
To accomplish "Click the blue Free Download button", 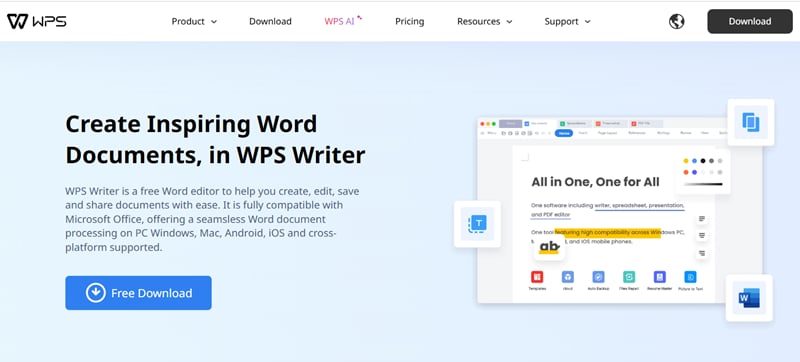I will 138,293.
